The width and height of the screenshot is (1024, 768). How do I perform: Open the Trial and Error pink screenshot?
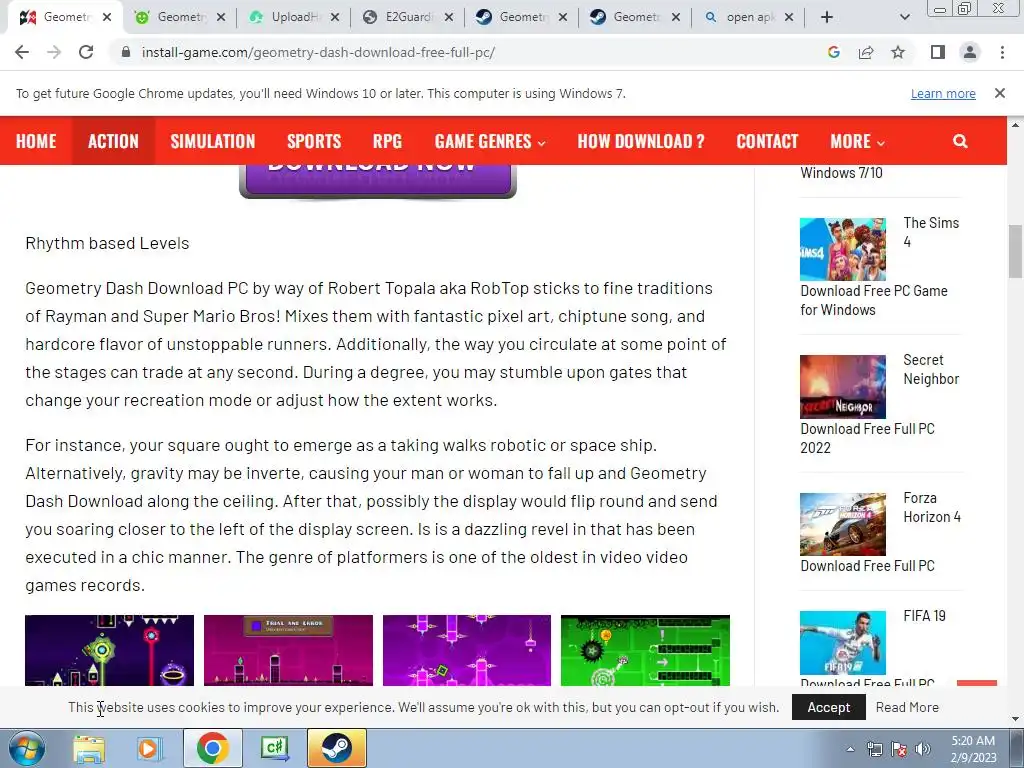(x=288, y=650)
